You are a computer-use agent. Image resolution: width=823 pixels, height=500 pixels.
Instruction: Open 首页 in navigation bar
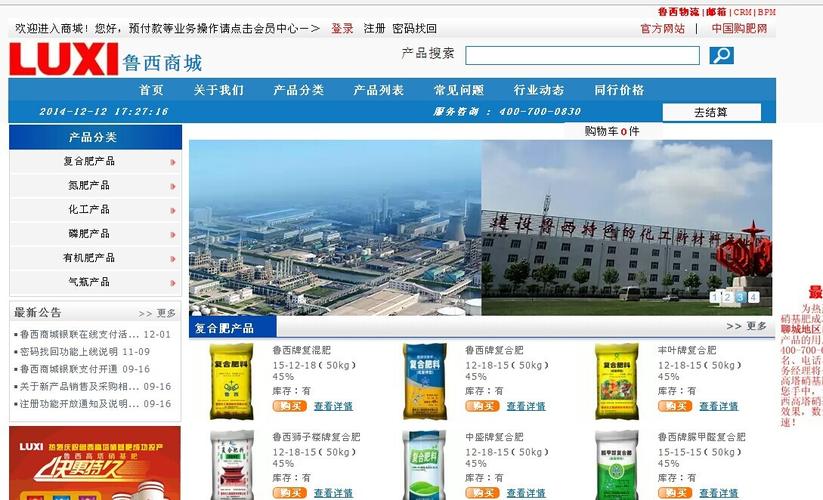tap(151, 90)
